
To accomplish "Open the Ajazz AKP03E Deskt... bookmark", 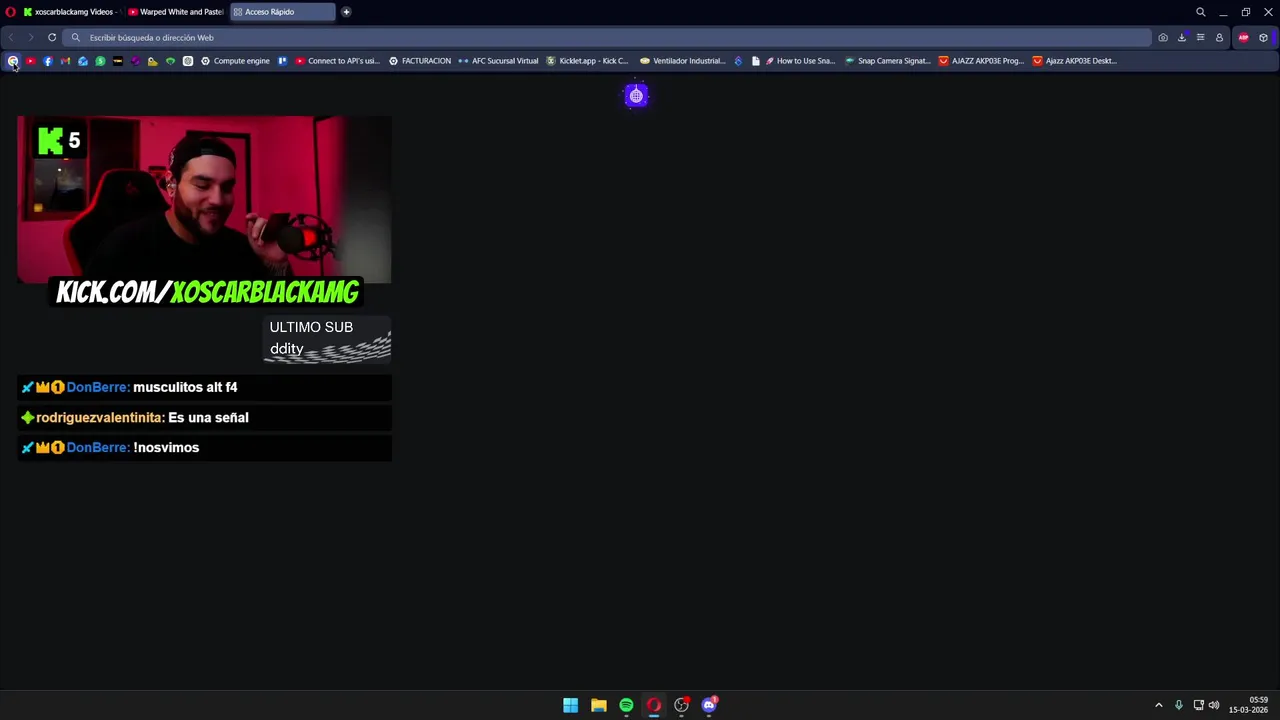I will (1074, 61).
